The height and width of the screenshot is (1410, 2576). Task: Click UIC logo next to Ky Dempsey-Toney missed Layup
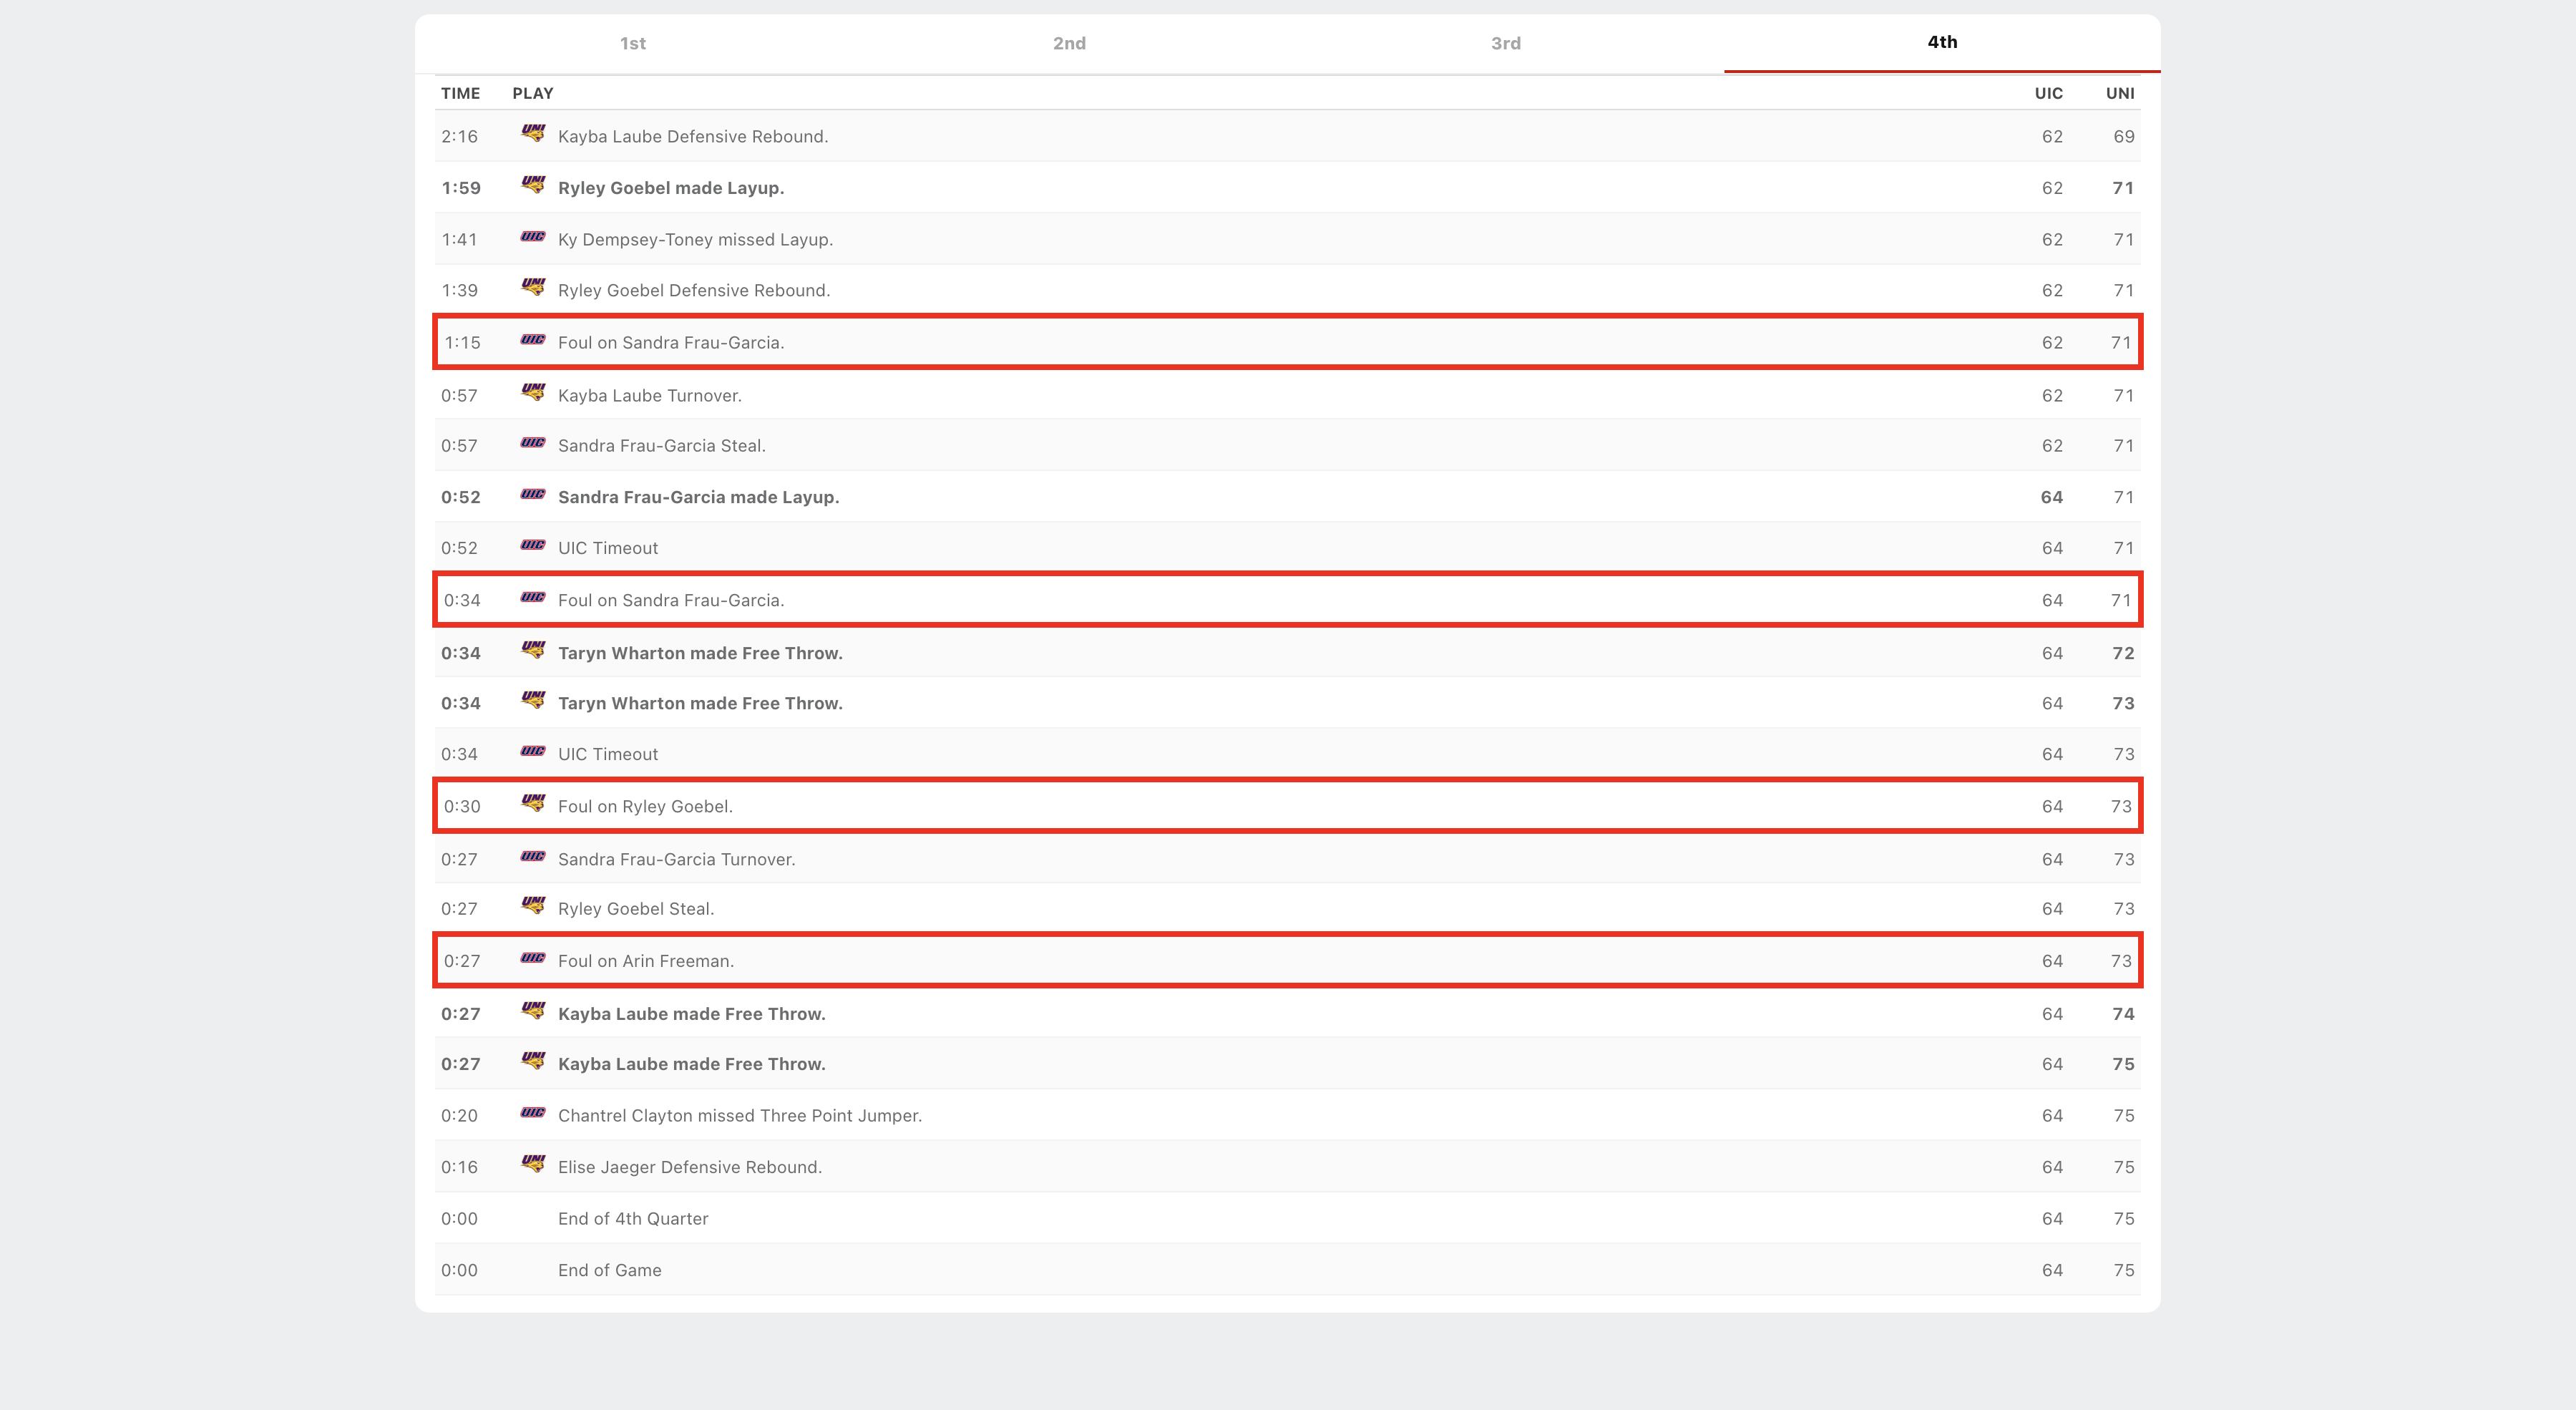(x=533, y=237)
